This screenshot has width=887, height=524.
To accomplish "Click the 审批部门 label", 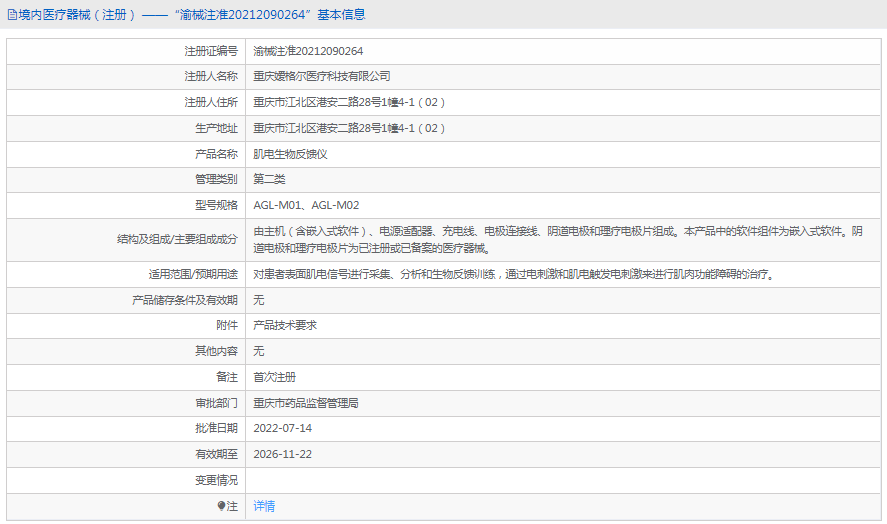I will [217, 403].
